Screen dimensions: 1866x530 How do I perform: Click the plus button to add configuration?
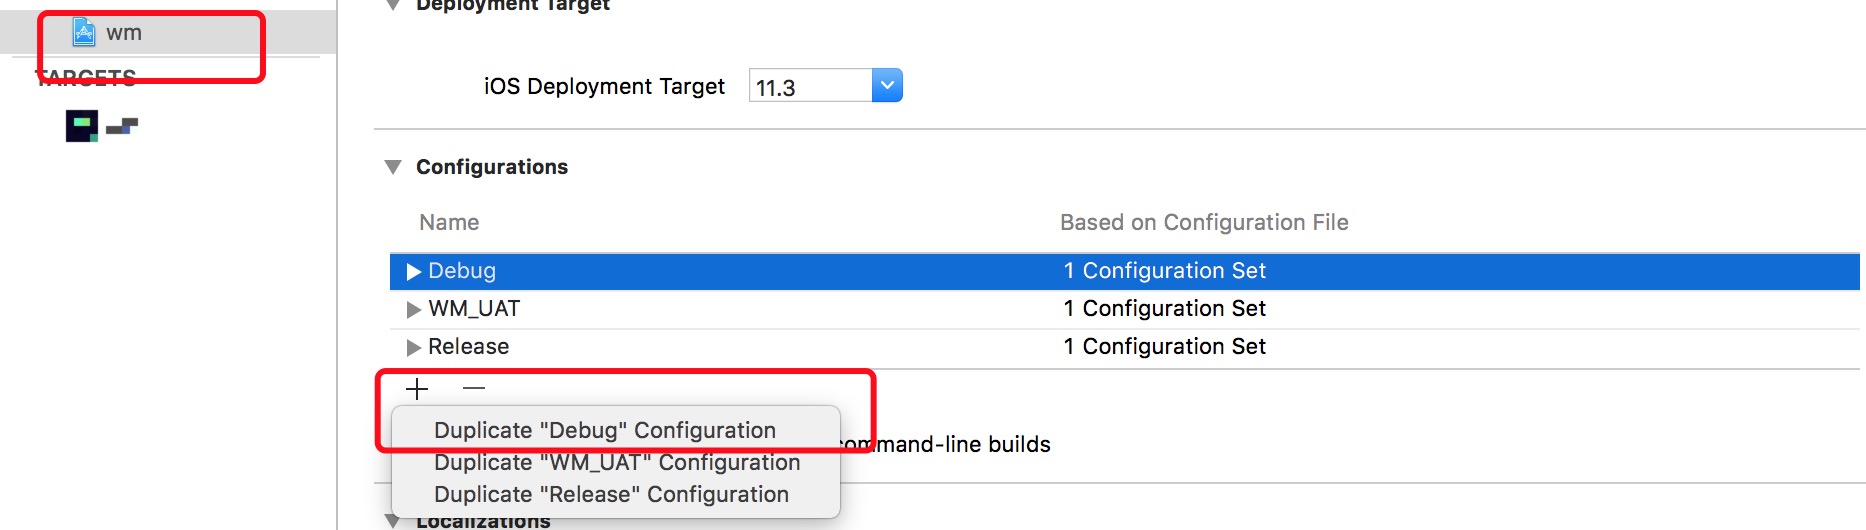[x=417, y=388]
